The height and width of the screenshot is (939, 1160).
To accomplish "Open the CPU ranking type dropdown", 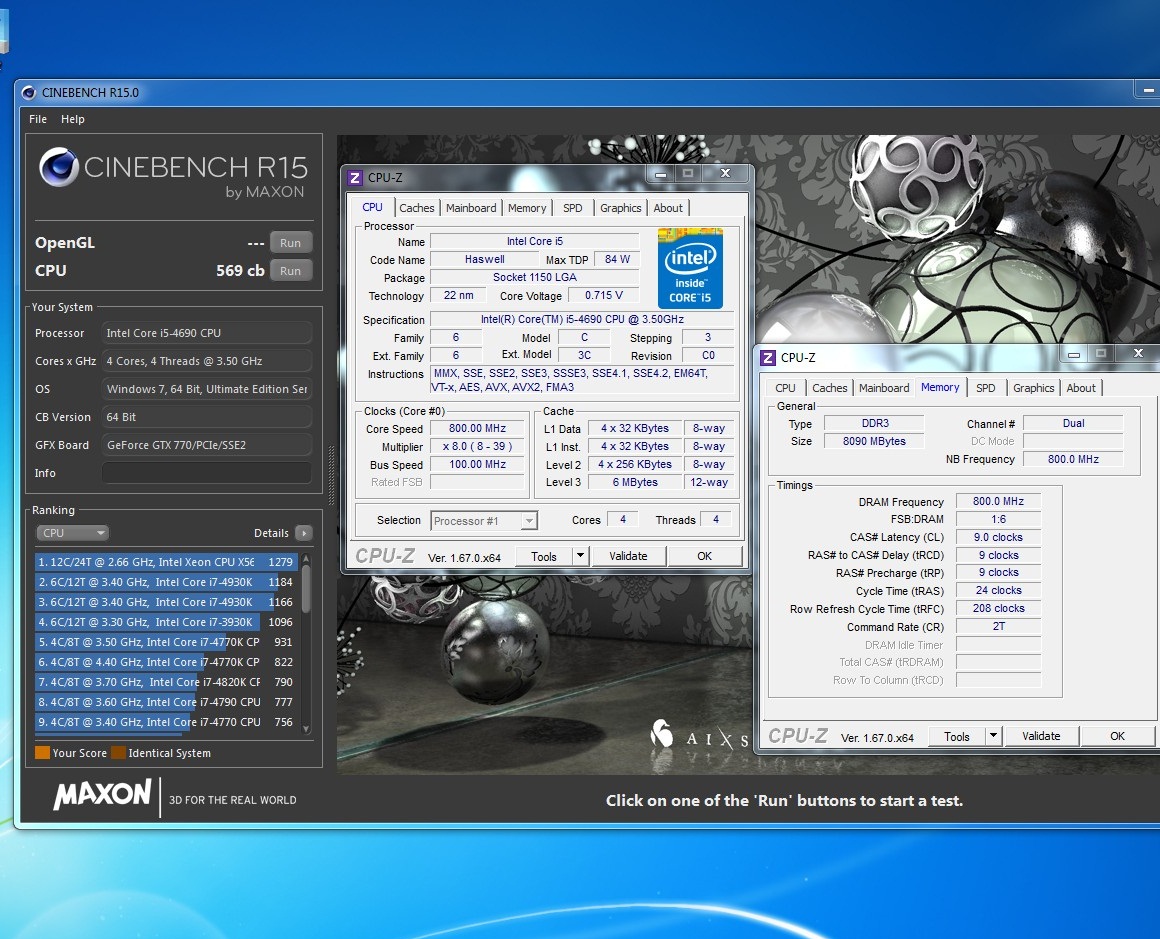I will point(72,533).
